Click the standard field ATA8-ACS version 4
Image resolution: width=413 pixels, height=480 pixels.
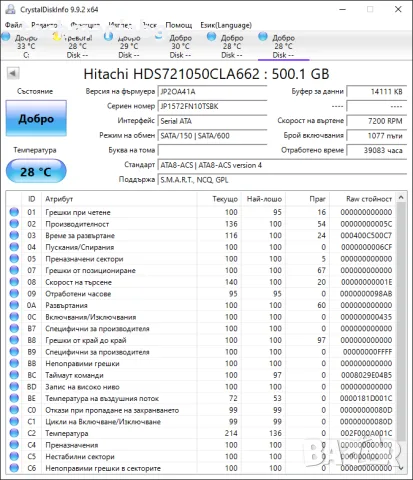(x=282, y=165)
